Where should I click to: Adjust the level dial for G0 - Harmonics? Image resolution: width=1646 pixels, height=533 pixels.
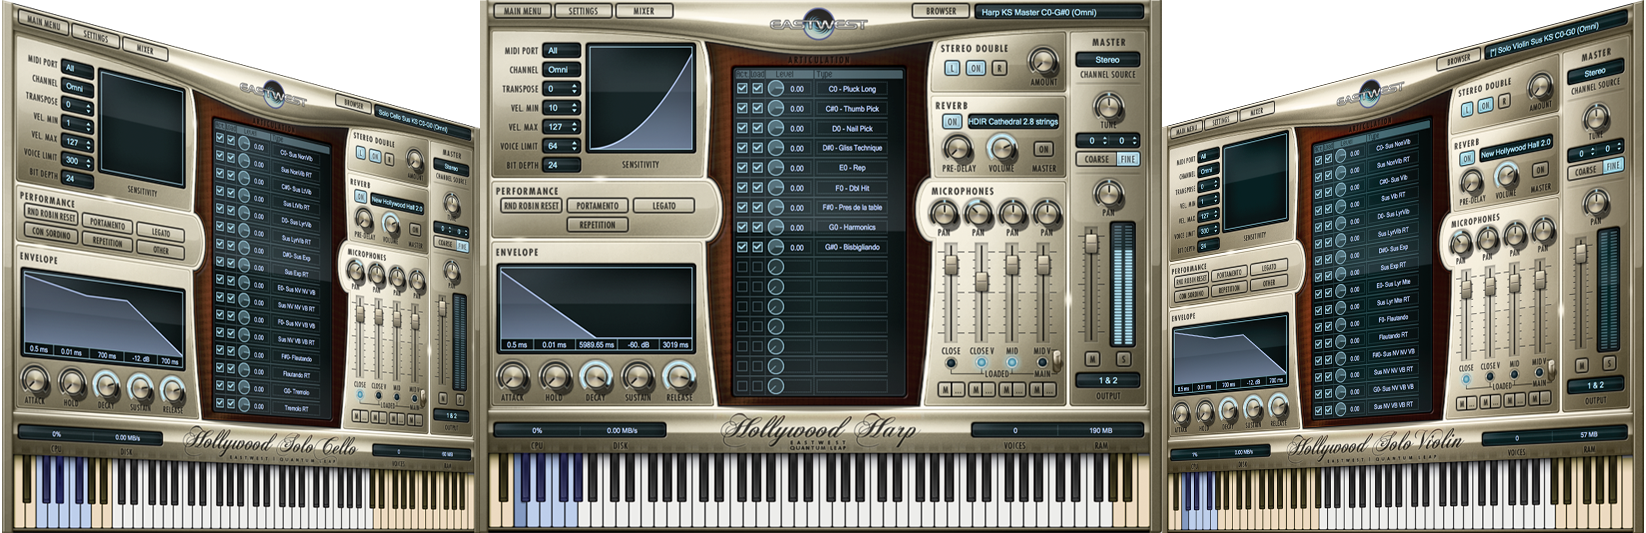point(775,227)
